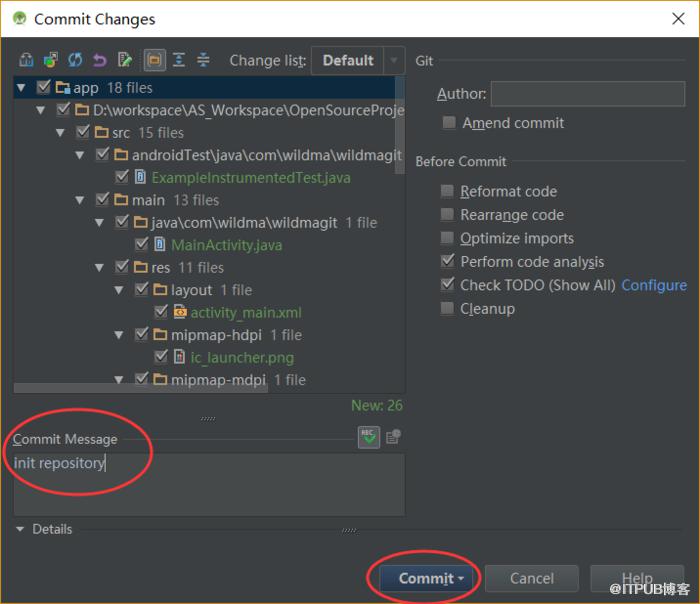The height and width of the screenshot is (604, 700).
Task: Enable the Optimize imports checkbox
Action: point(447,238)
